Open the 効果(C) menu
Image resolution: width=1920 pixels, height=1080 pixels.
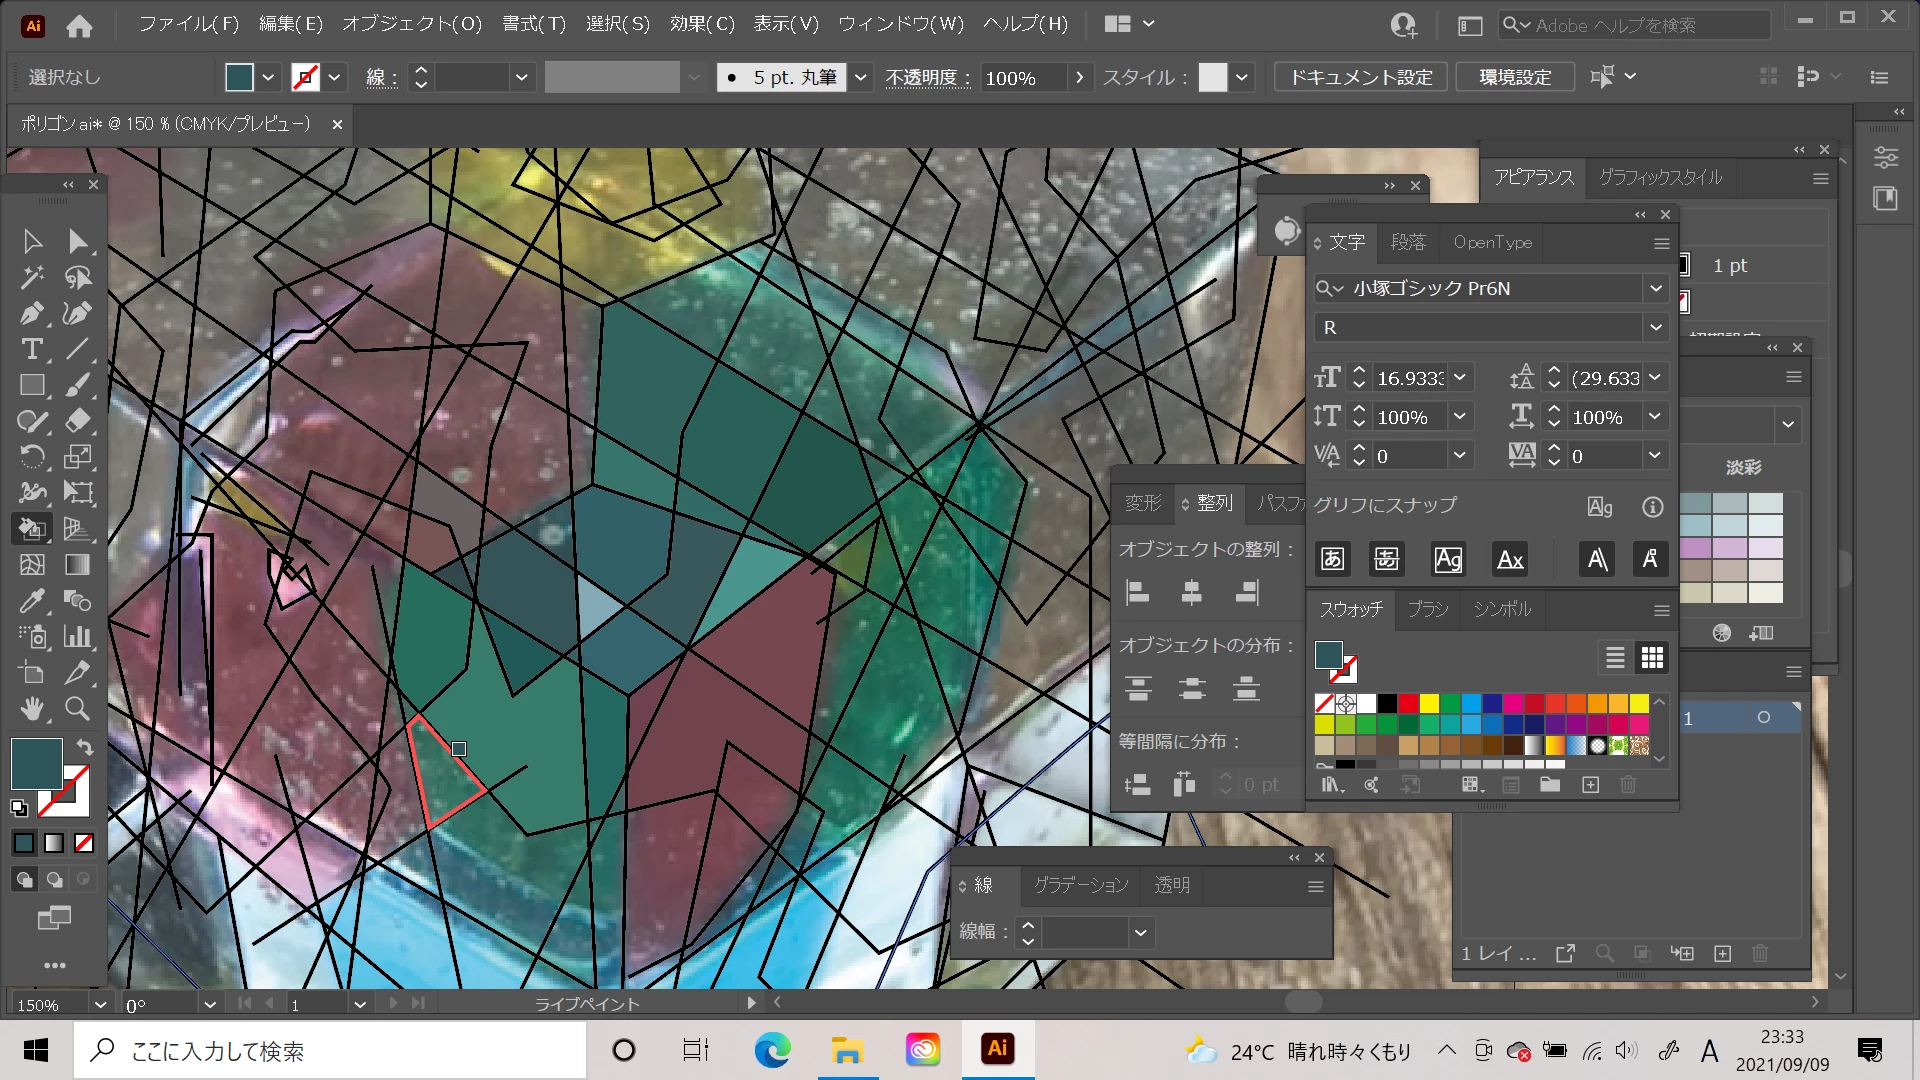[702, 24]
